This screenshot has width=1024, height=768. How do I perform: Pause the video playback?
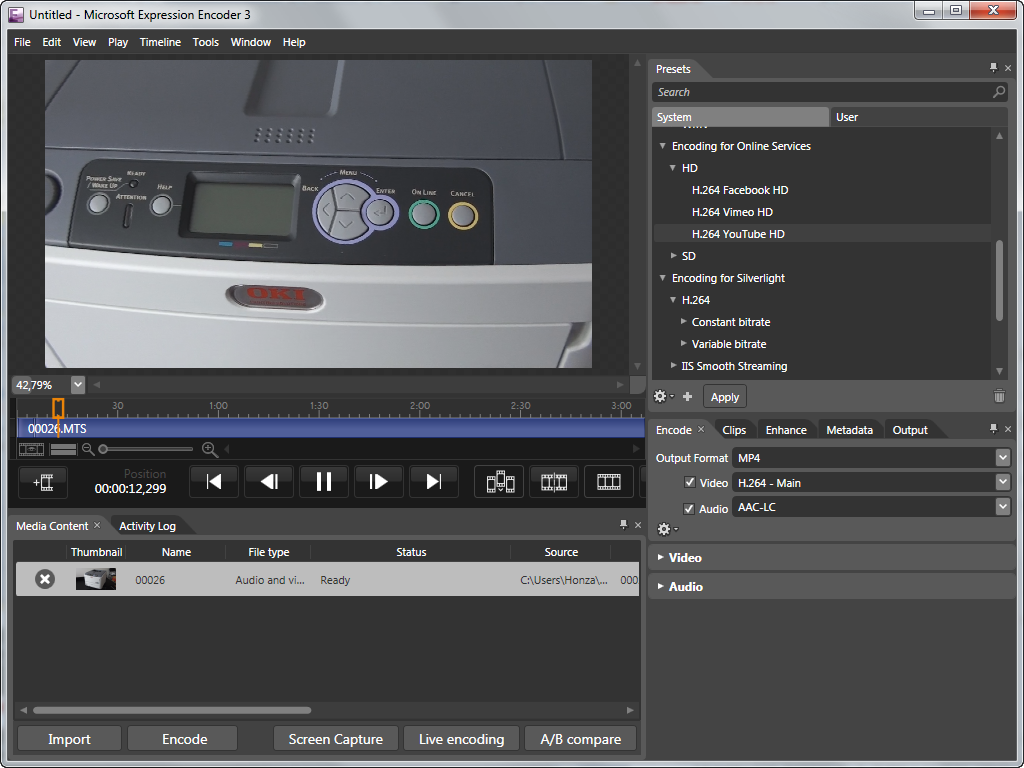pyautogui.click(x=324, y=482)
